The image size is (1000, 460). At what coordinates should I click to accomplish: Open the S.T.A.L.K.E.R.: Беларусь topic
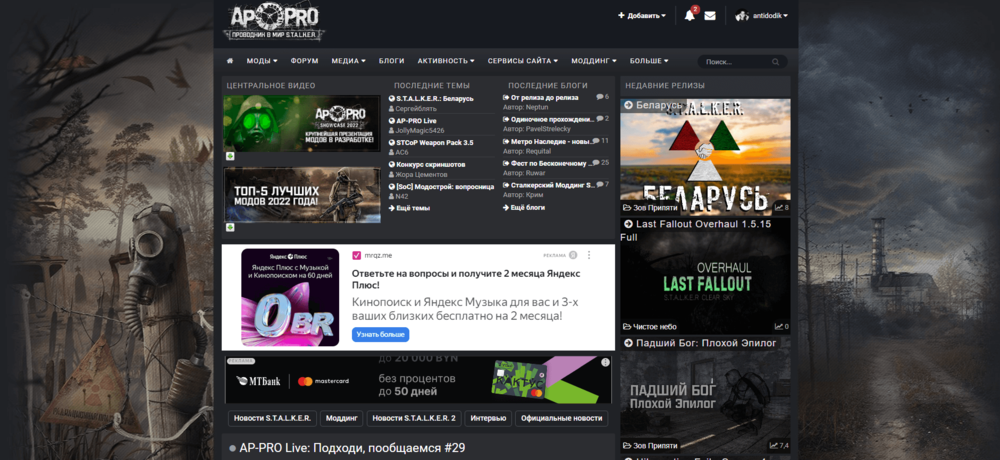435,99
